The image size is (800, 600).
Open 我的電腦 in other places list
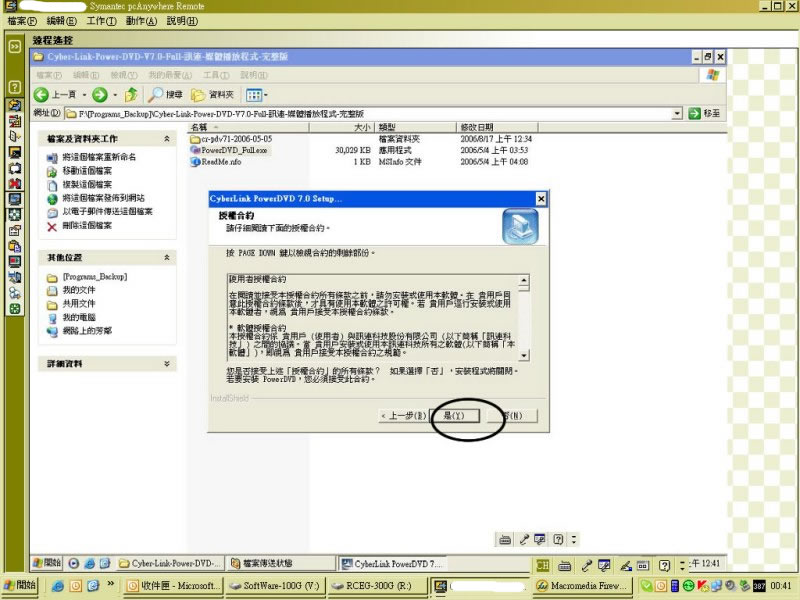click(x=79, y=317)
